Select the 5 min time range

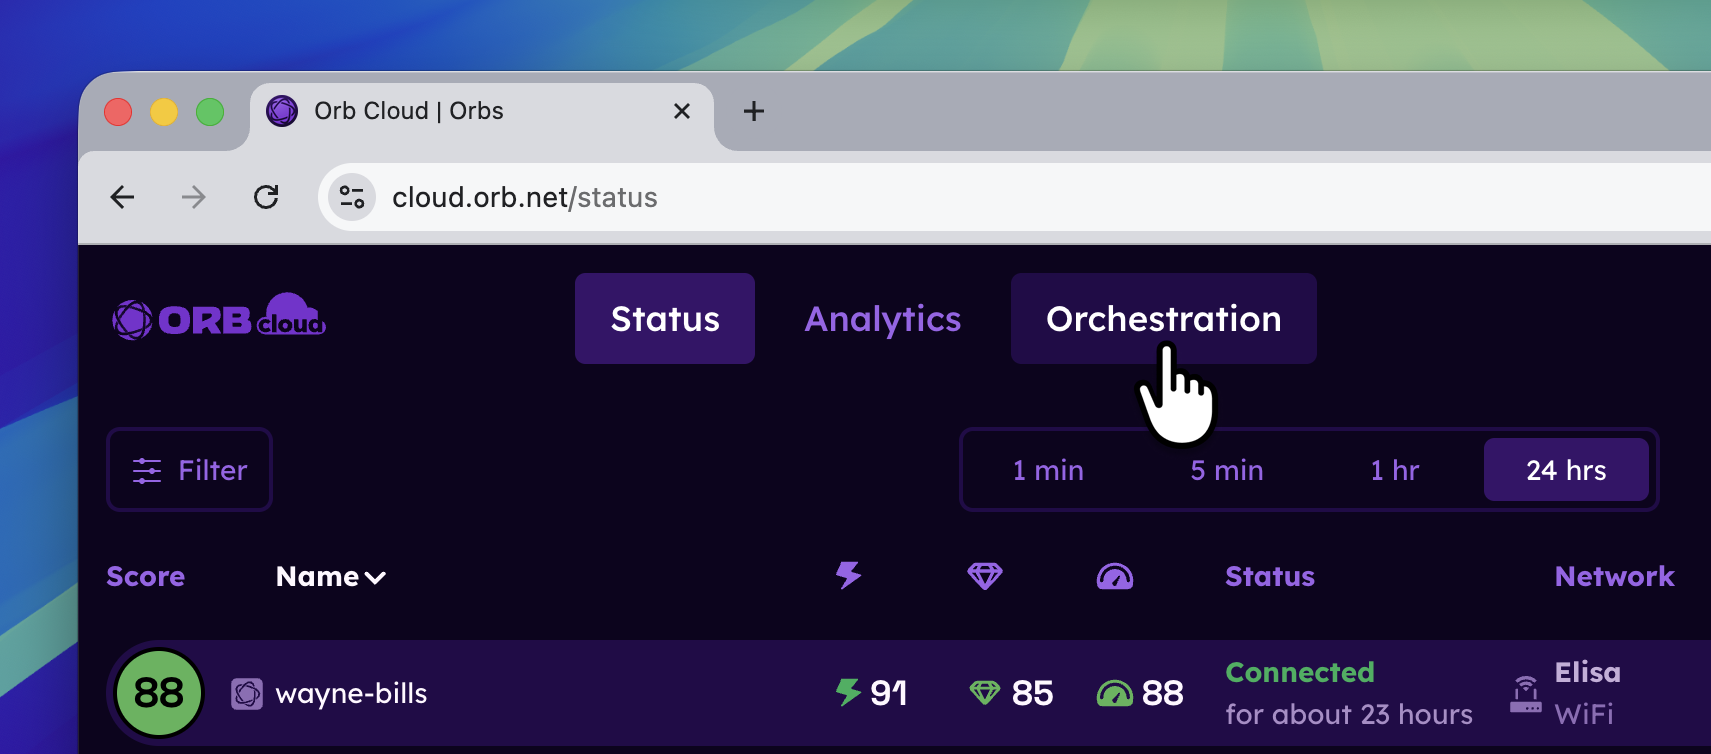point(1226,470)
